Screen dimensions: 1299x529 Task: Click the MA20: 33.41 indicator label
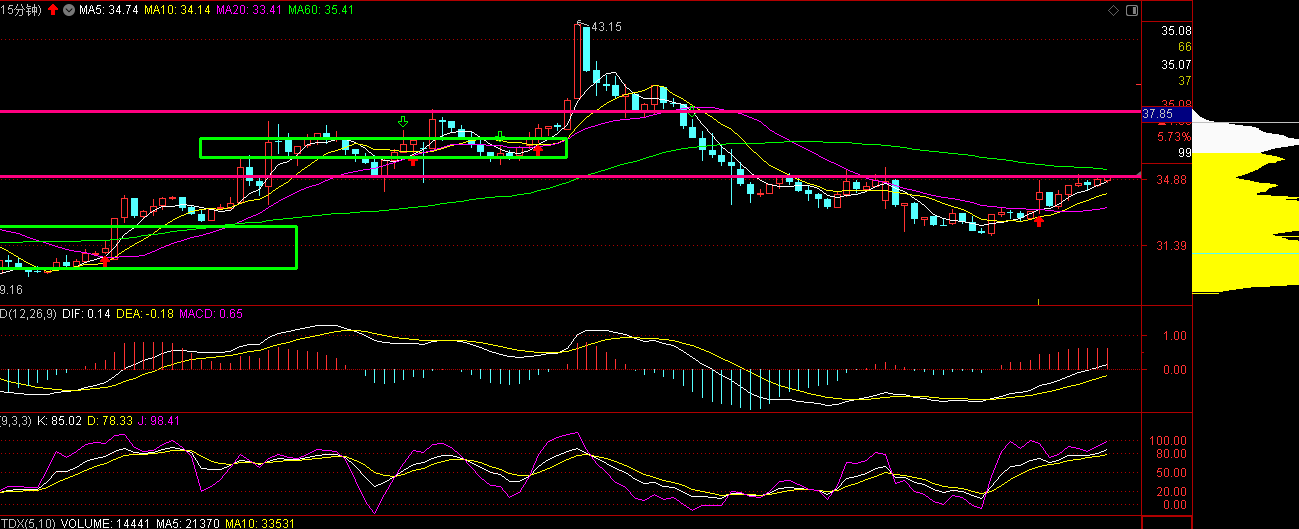(249, 10)
